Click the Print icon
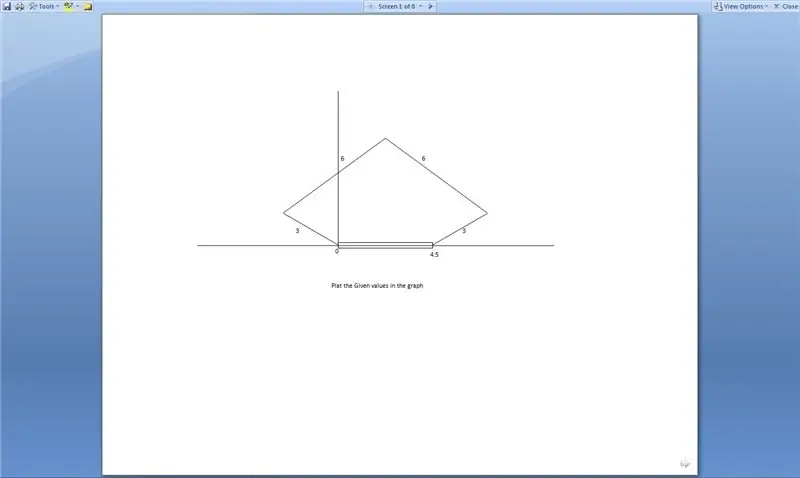The image size is (800, 478). coord(19,7)
